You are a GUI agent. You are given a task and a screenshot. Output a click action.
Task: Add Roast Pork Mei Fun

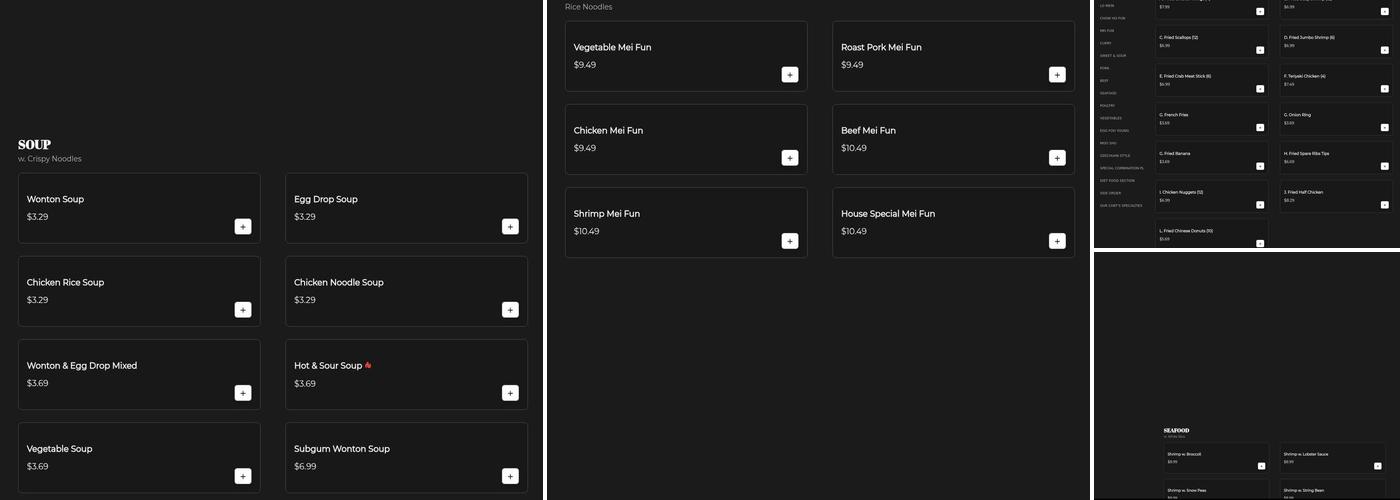[x=1057, y=75]
